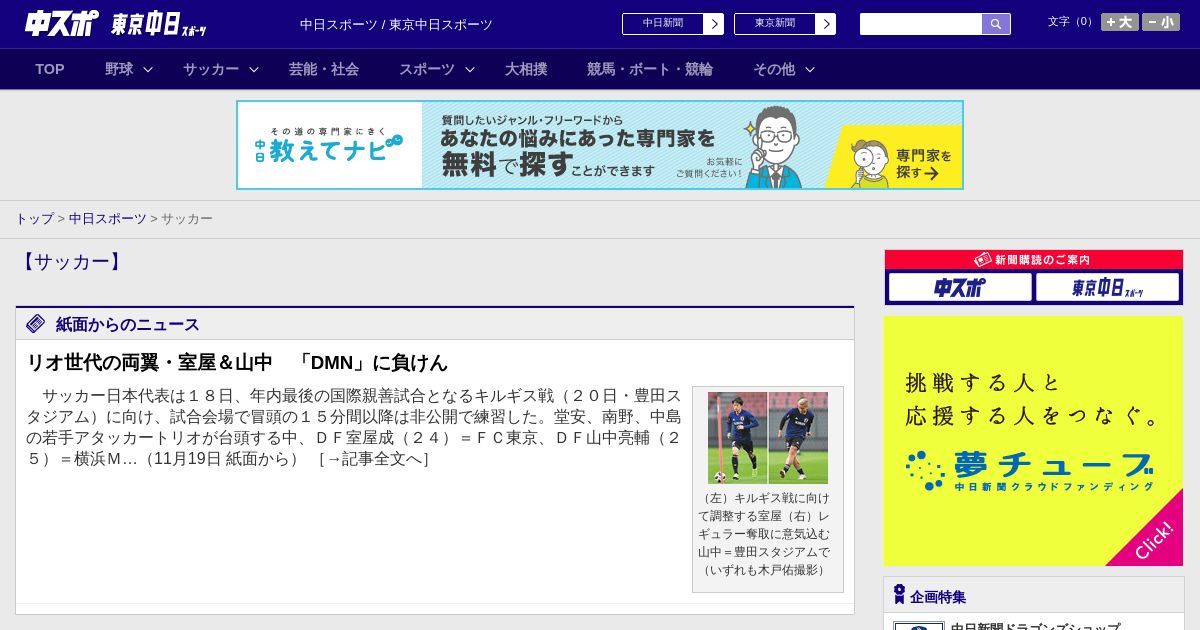This screenshot has width=1200, height=630.
Task: Open 中日新聞ドラゴンズショップ link
Action: click(x=1035, y=627)
